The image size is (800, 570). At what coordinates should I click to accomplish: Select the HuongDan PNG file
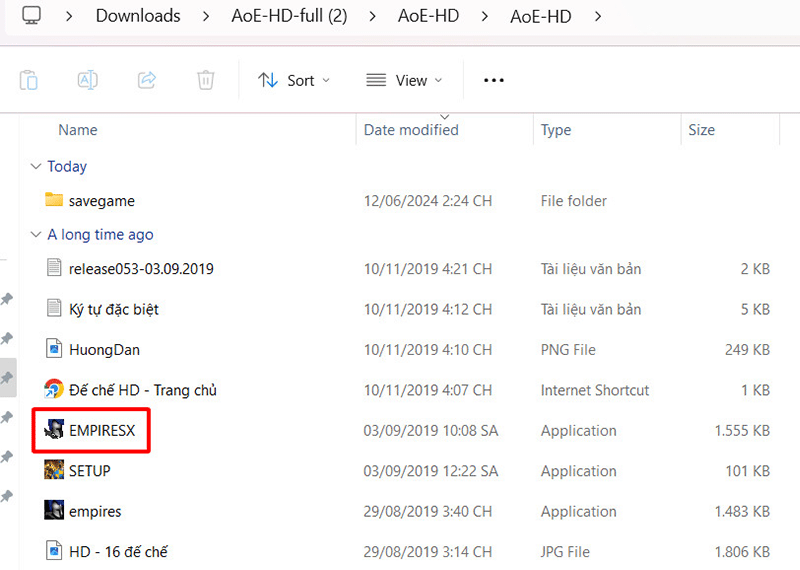(x=104, y=350)
